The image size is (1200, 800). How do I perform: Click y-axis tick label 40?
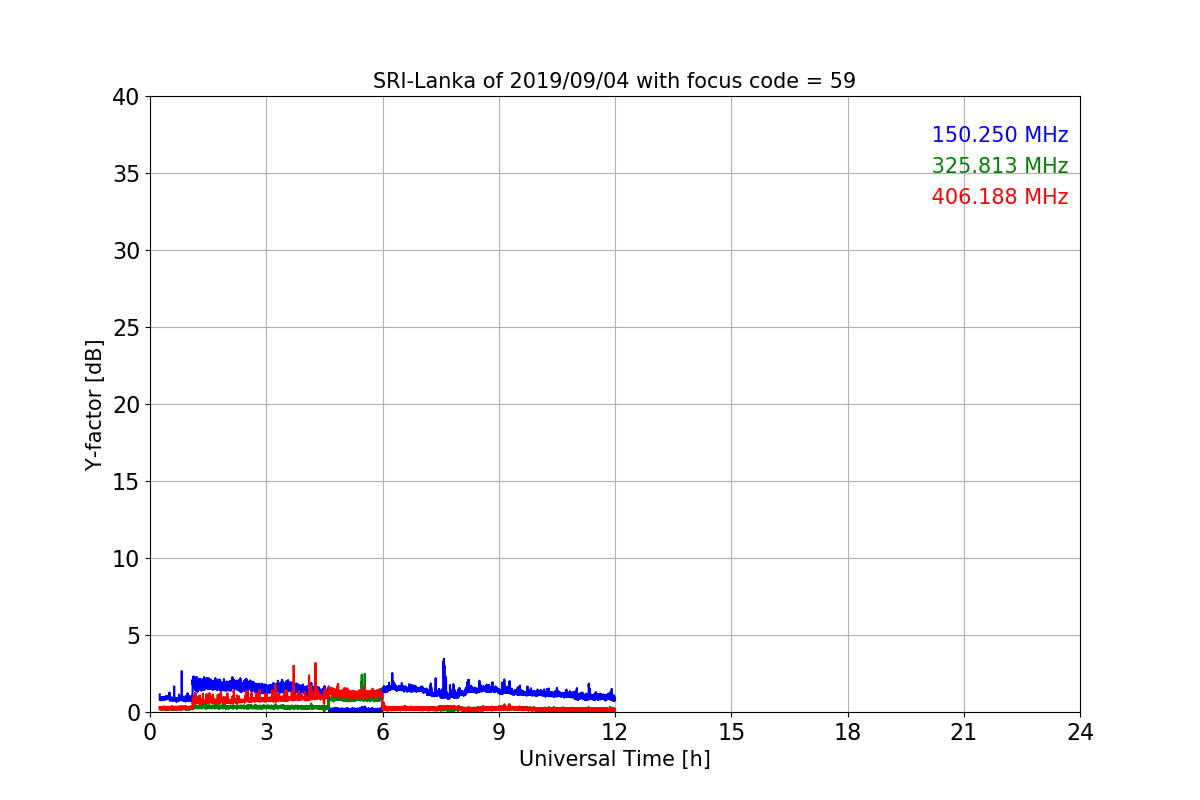pyautogui.click(x=126, y=97)
